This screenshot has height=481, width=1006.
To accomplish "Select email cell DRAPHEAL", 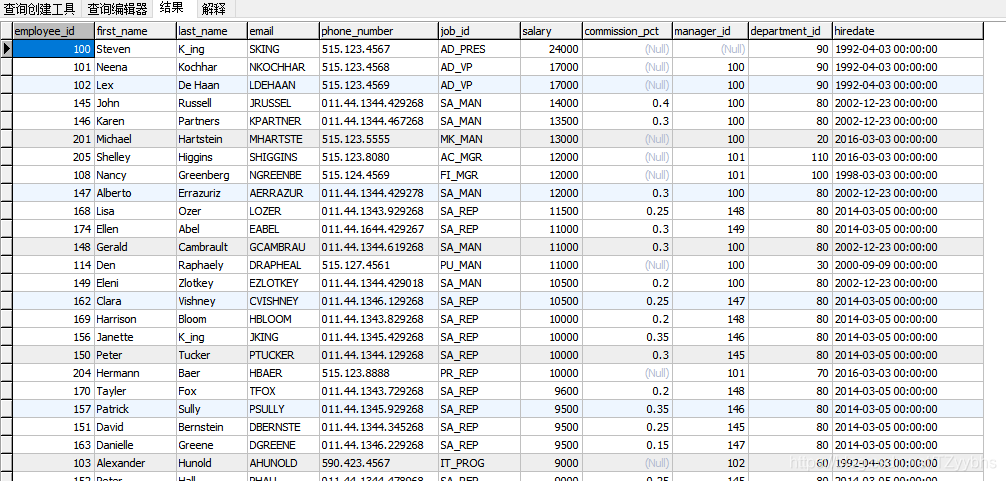I will [283, 264].
